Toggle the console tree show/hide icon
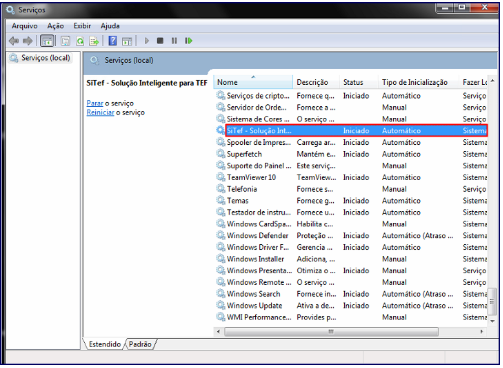Image resolution: width=503 pixels, height=368 pixels. 47,41
